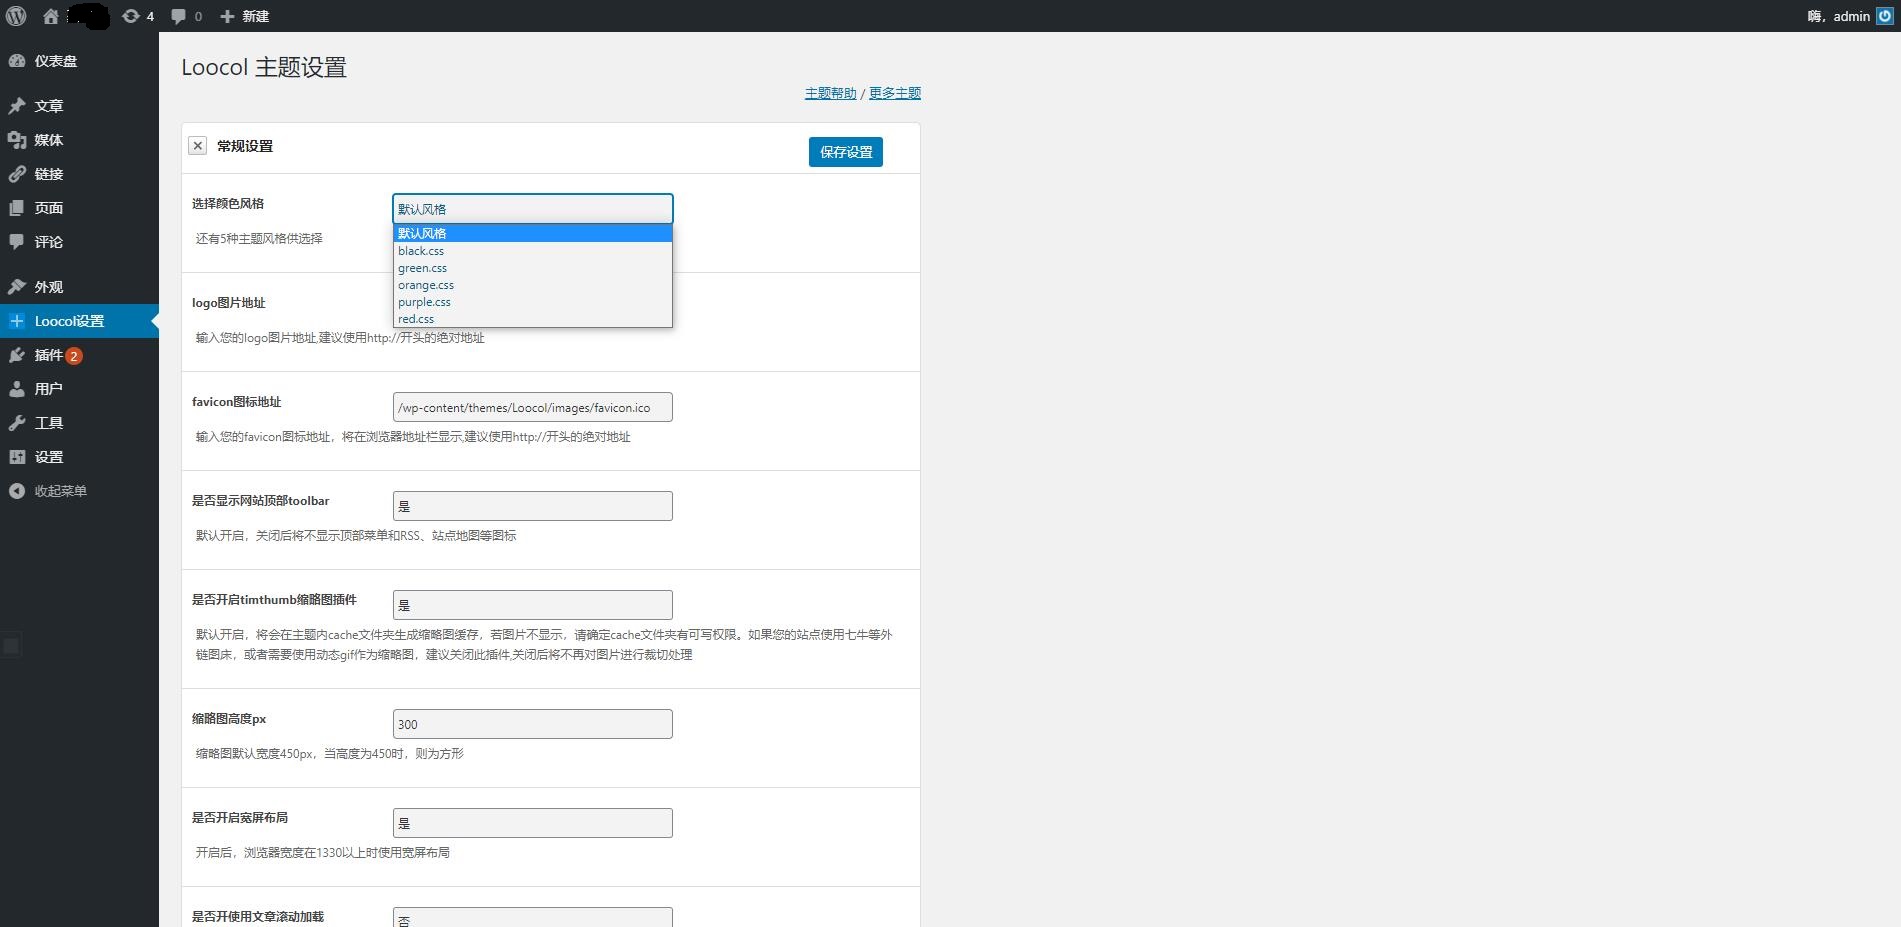Select red.css color style option
This screenshot has height=927, width=1901.
click(x=532, y=319)
